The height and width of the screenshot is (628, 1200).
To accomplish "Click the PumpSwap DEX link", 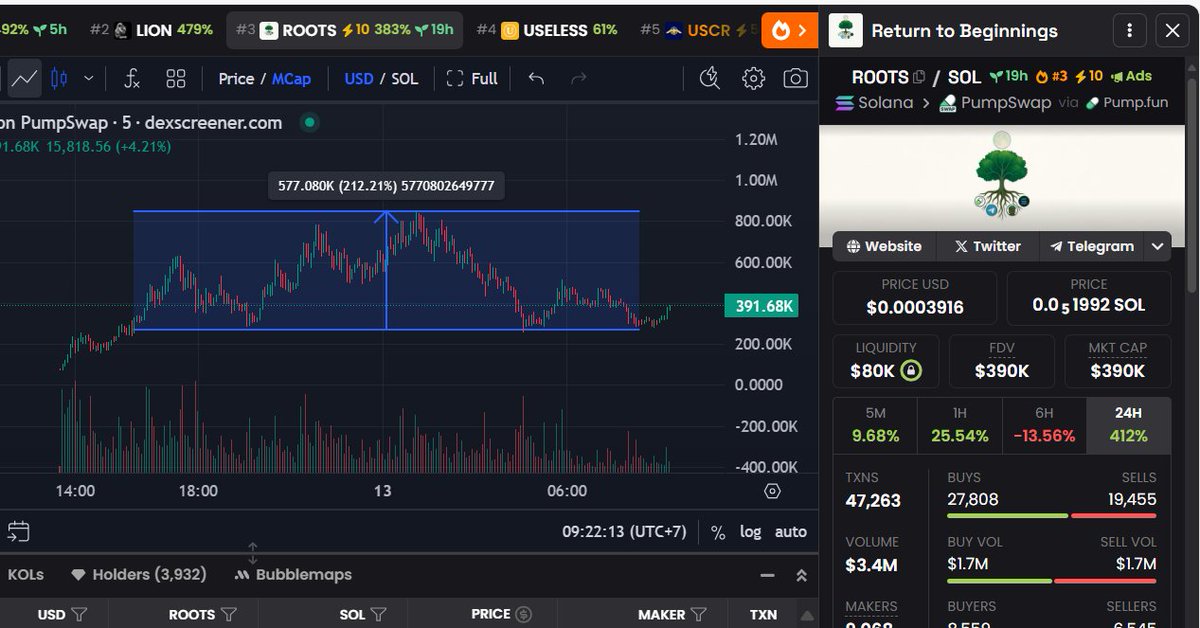I will click(995, 103).
